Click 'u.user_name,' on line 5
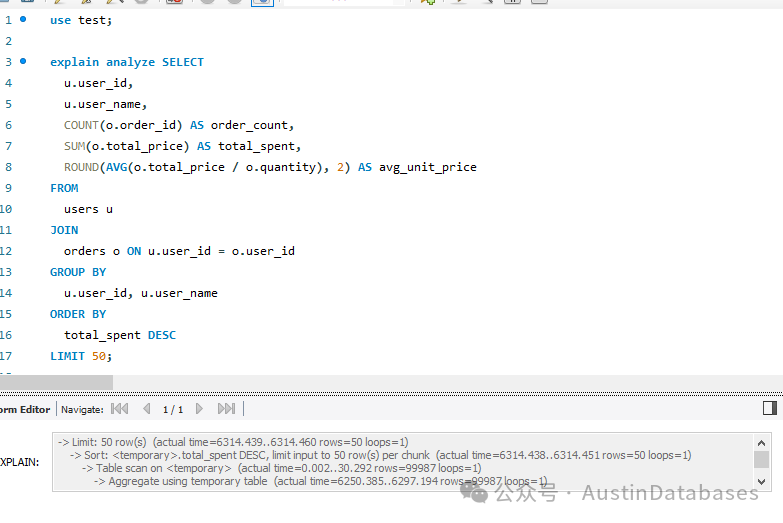Screen dimensions: 783x523 [x=105, y=104]
